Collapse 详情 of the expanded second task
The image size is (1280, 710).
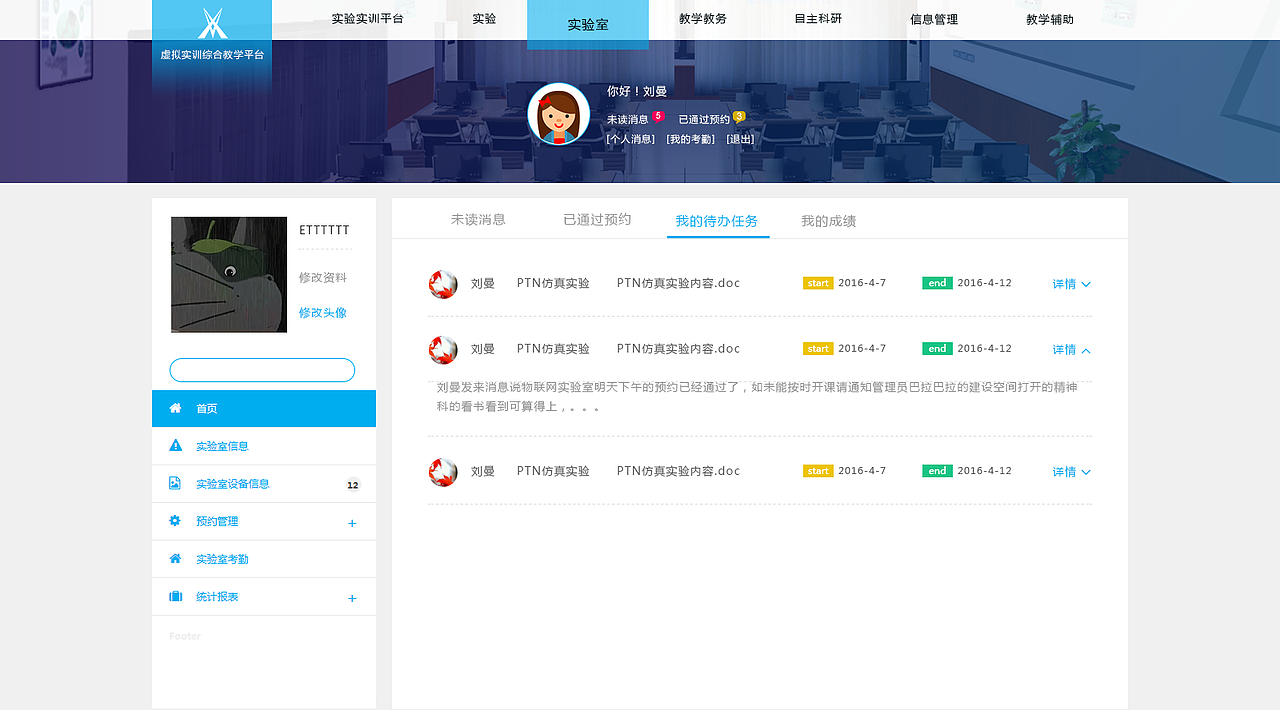pyautogui.click(x=1071, y=350)
